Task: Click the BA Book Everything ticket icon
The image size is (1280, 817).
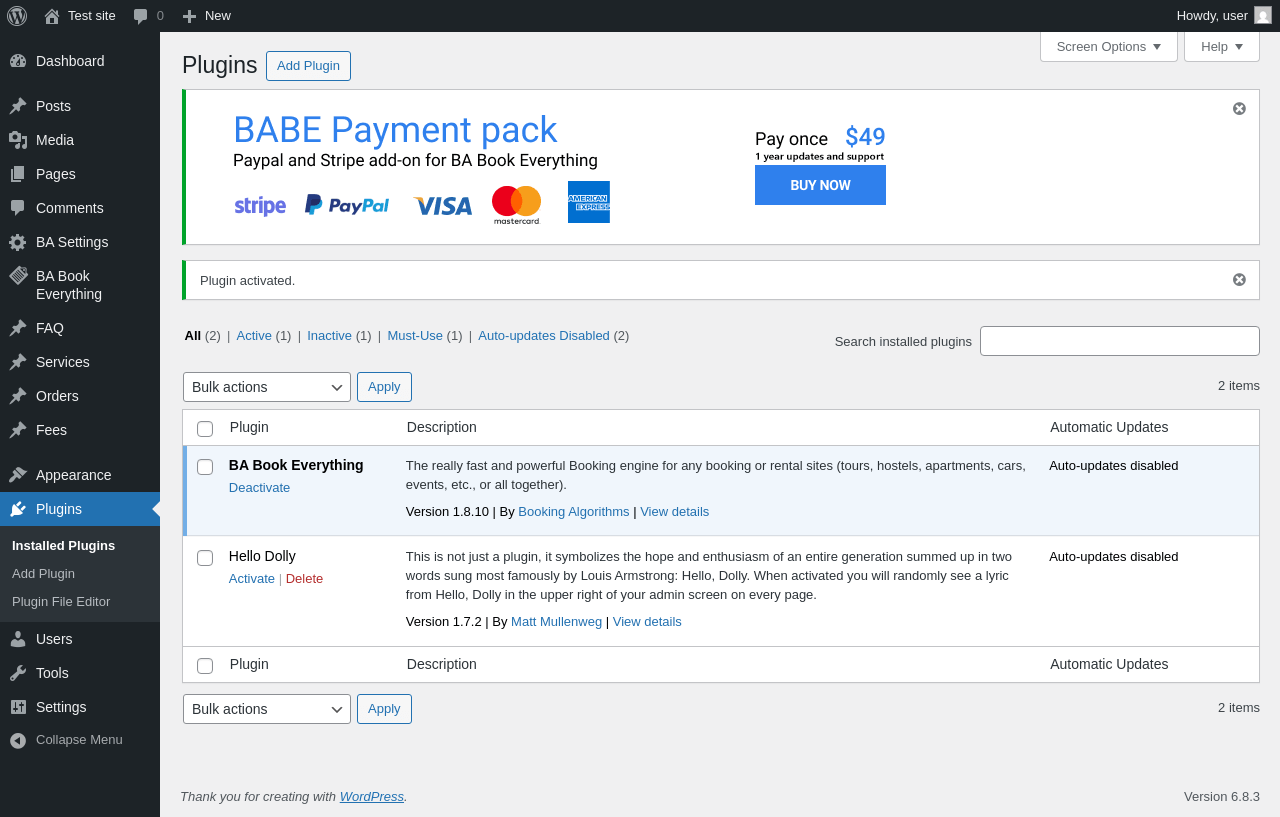Action: 18,276
